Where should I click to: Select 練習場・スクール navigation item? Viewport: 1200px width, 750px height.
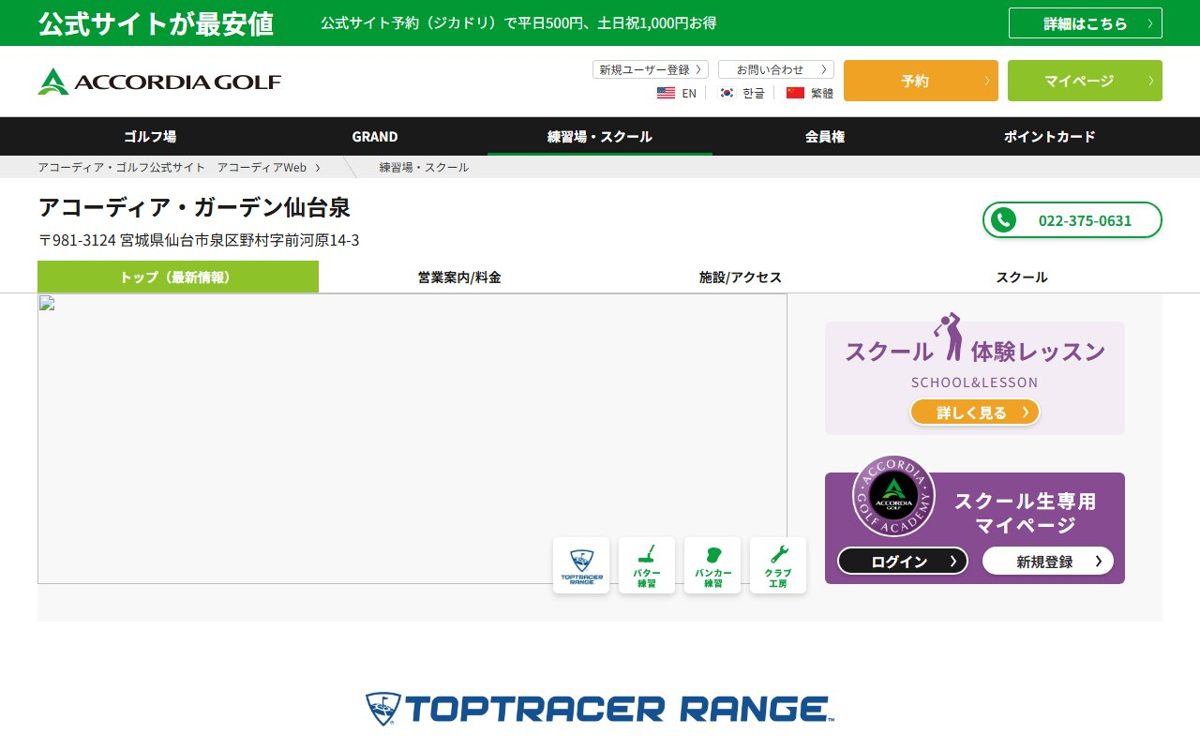pos(600,136)
